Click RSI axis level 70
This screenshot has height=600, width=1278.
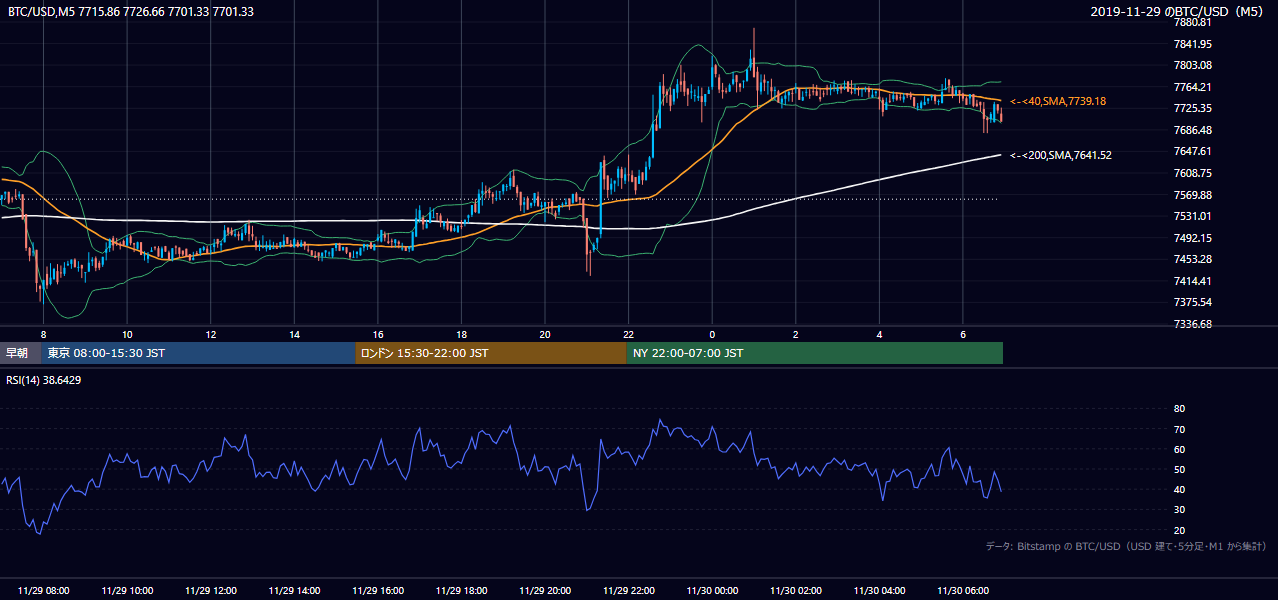click(1179, 429)
